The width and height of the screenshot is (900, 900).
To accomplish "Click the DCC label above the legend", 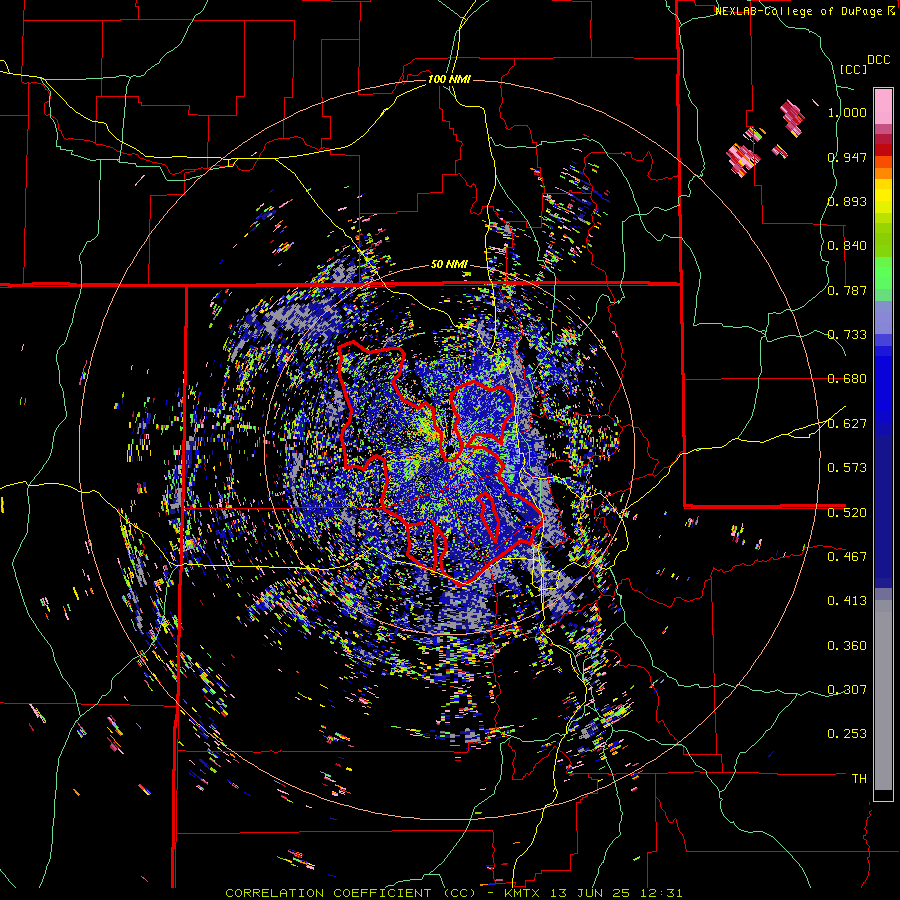I will [x=878, y=60].
